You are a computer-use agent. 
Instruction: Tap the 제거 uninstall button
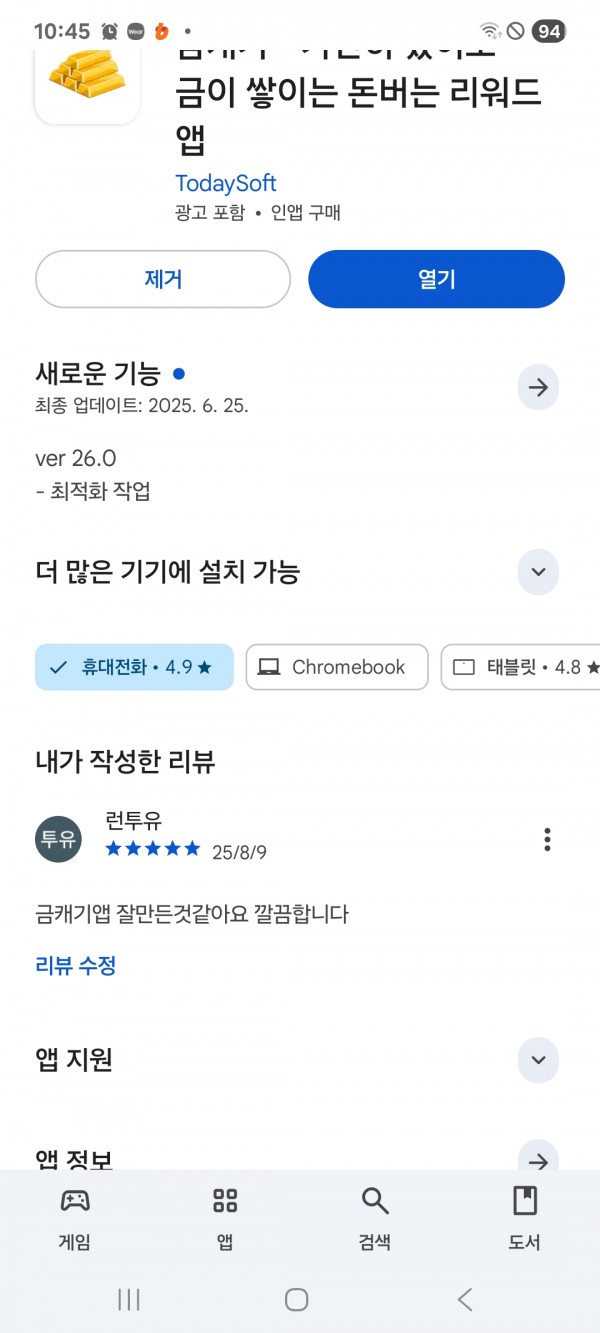163,279
